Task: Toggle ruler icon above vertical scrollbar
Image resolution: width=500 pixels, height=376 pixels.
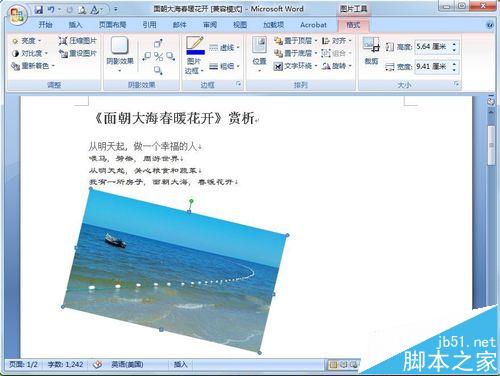Action: click(x=491, y=102)
